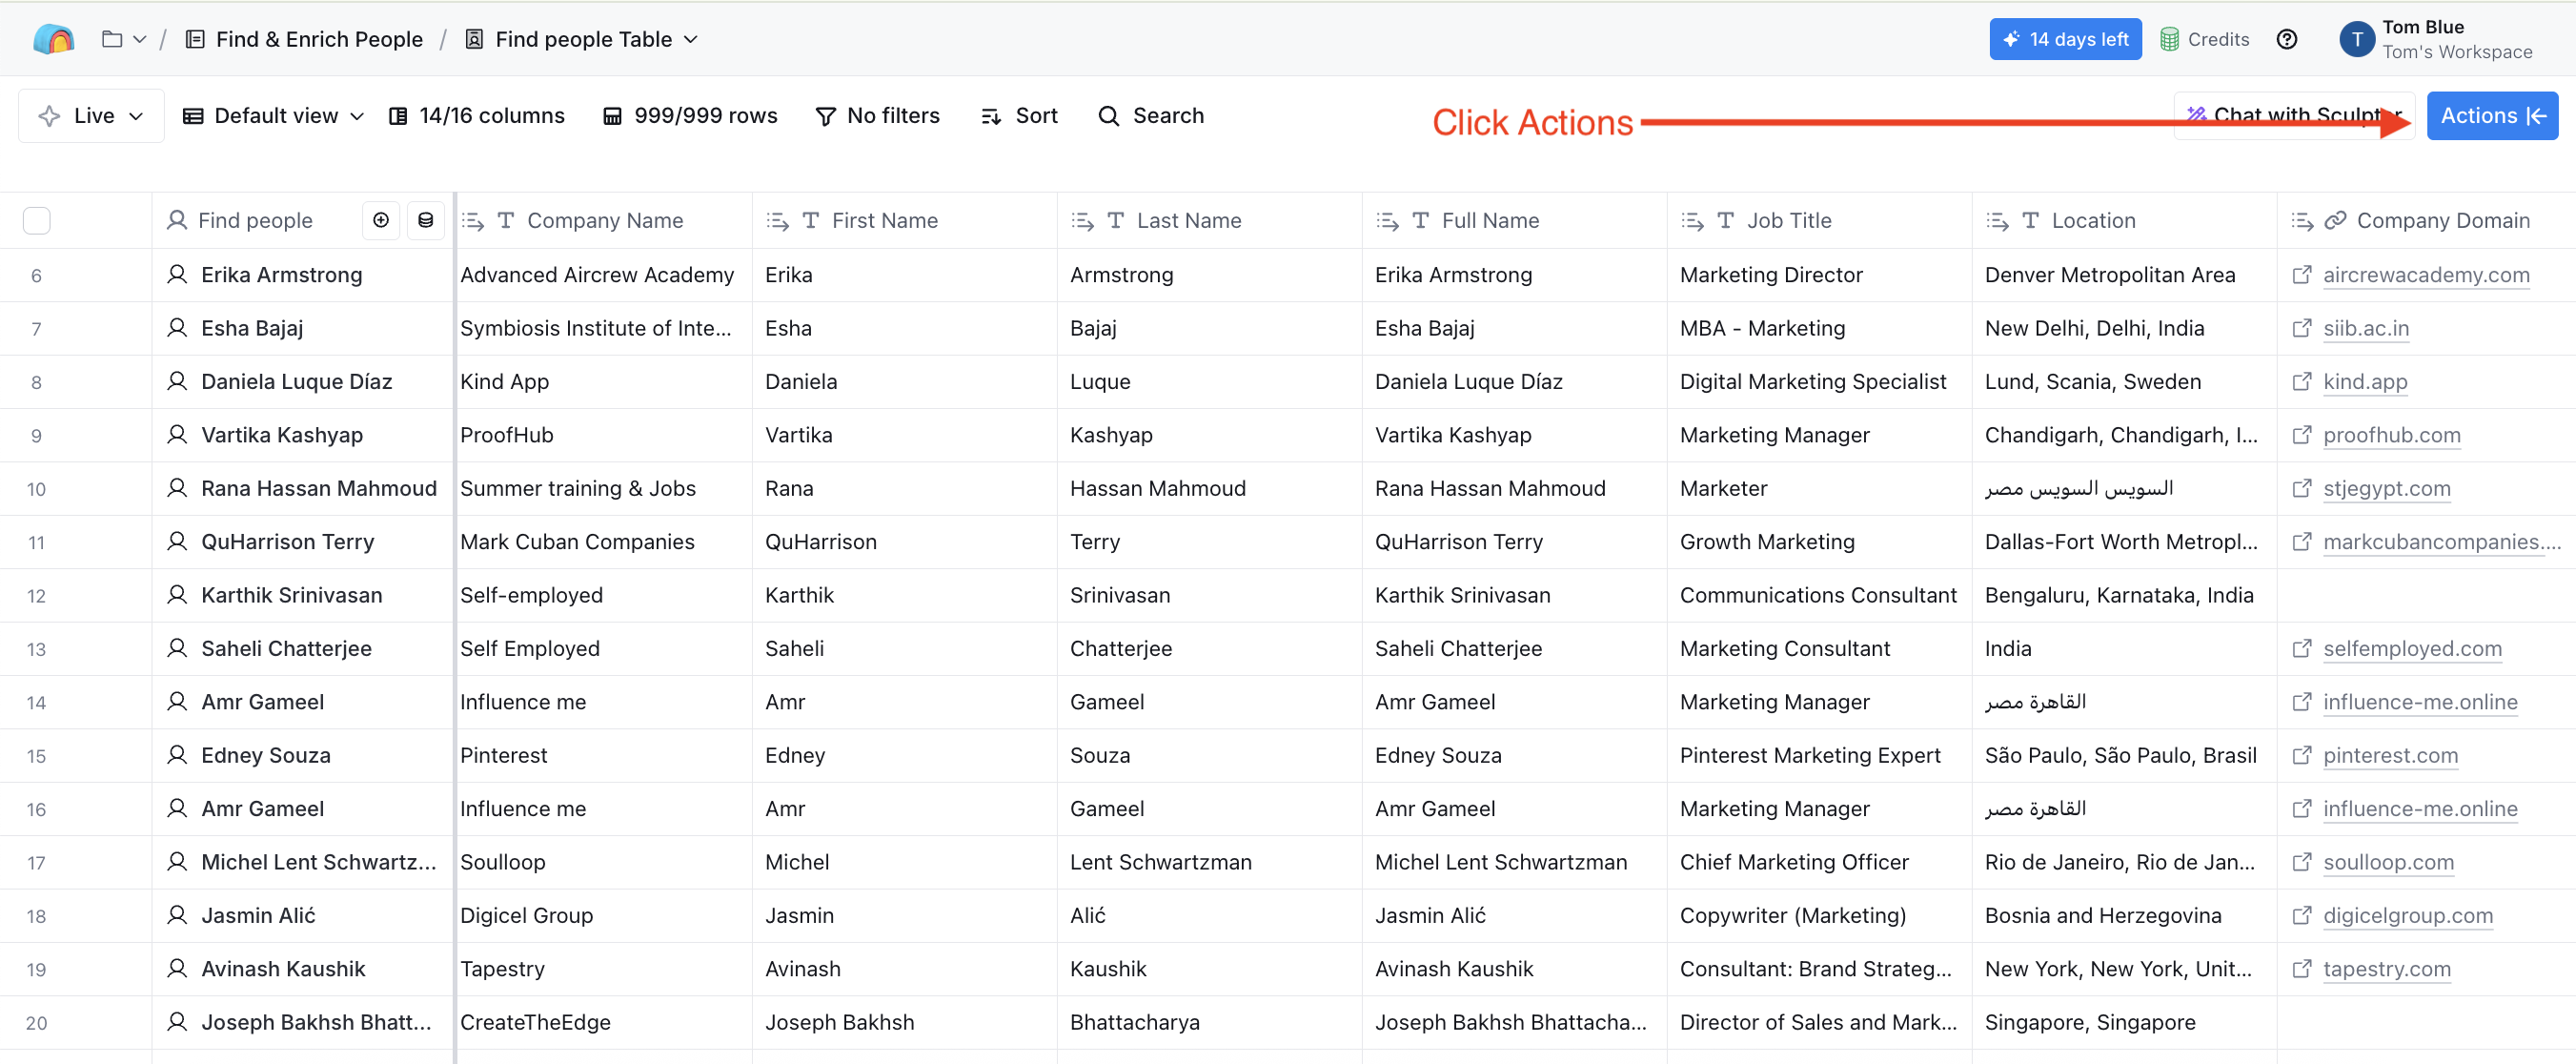Toggle the select-all rows checkbox
Image resolution: width=2576 pixels, height=1064 pixels.
[36, 220]
